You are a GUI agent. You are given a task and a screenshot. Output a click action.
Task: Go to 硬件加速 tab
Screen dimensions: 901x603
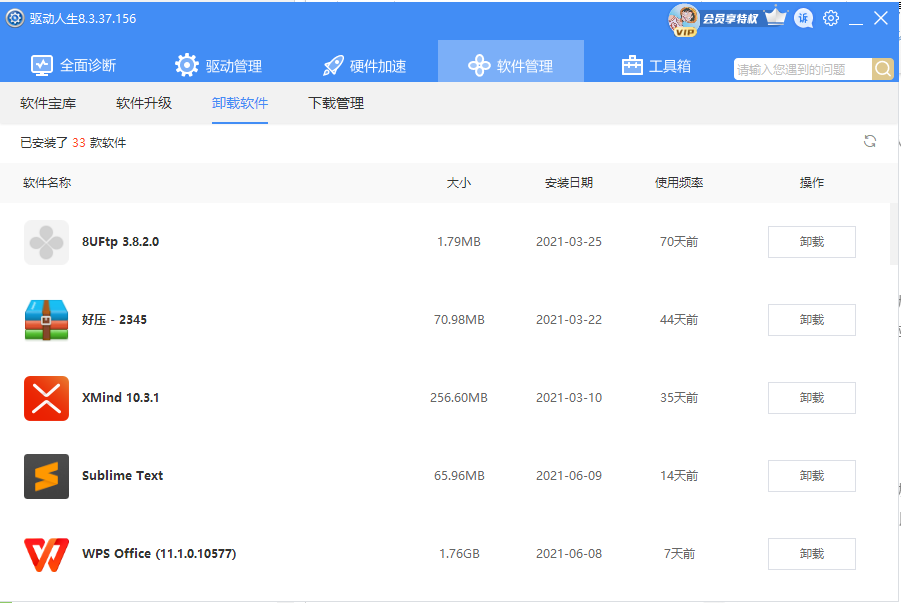pyautogui.click(x=364, y=66)
